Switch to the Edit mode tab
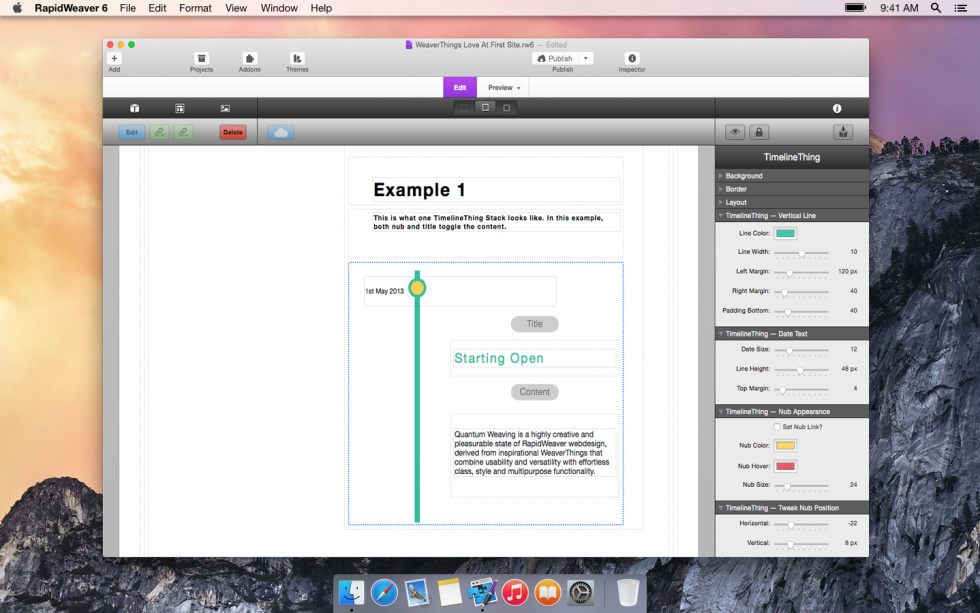Screen dimensions: 980x613 point(460,87)
